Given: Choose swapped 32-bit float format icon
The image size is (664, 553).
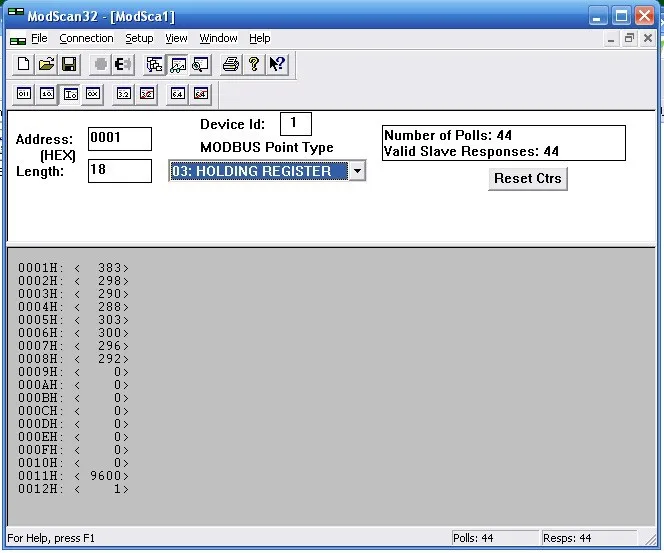Looking at the screenshot, I should [x=147, y=94].
